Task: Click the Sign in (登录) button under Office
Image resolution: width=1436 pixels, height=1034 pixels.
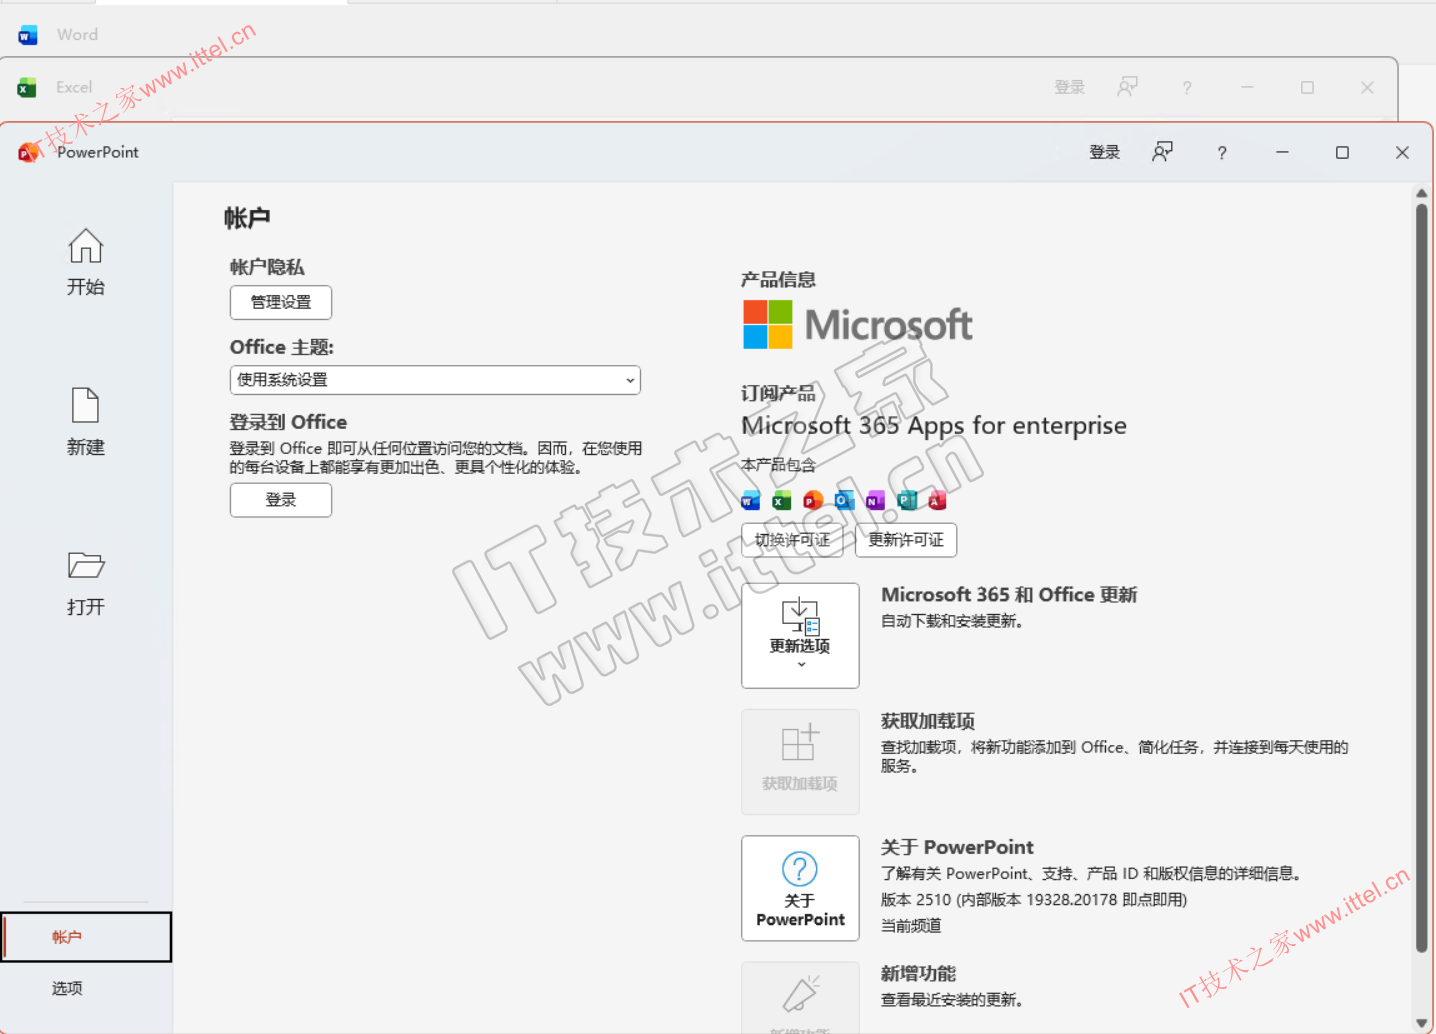Action: click(x=281, y=500)
